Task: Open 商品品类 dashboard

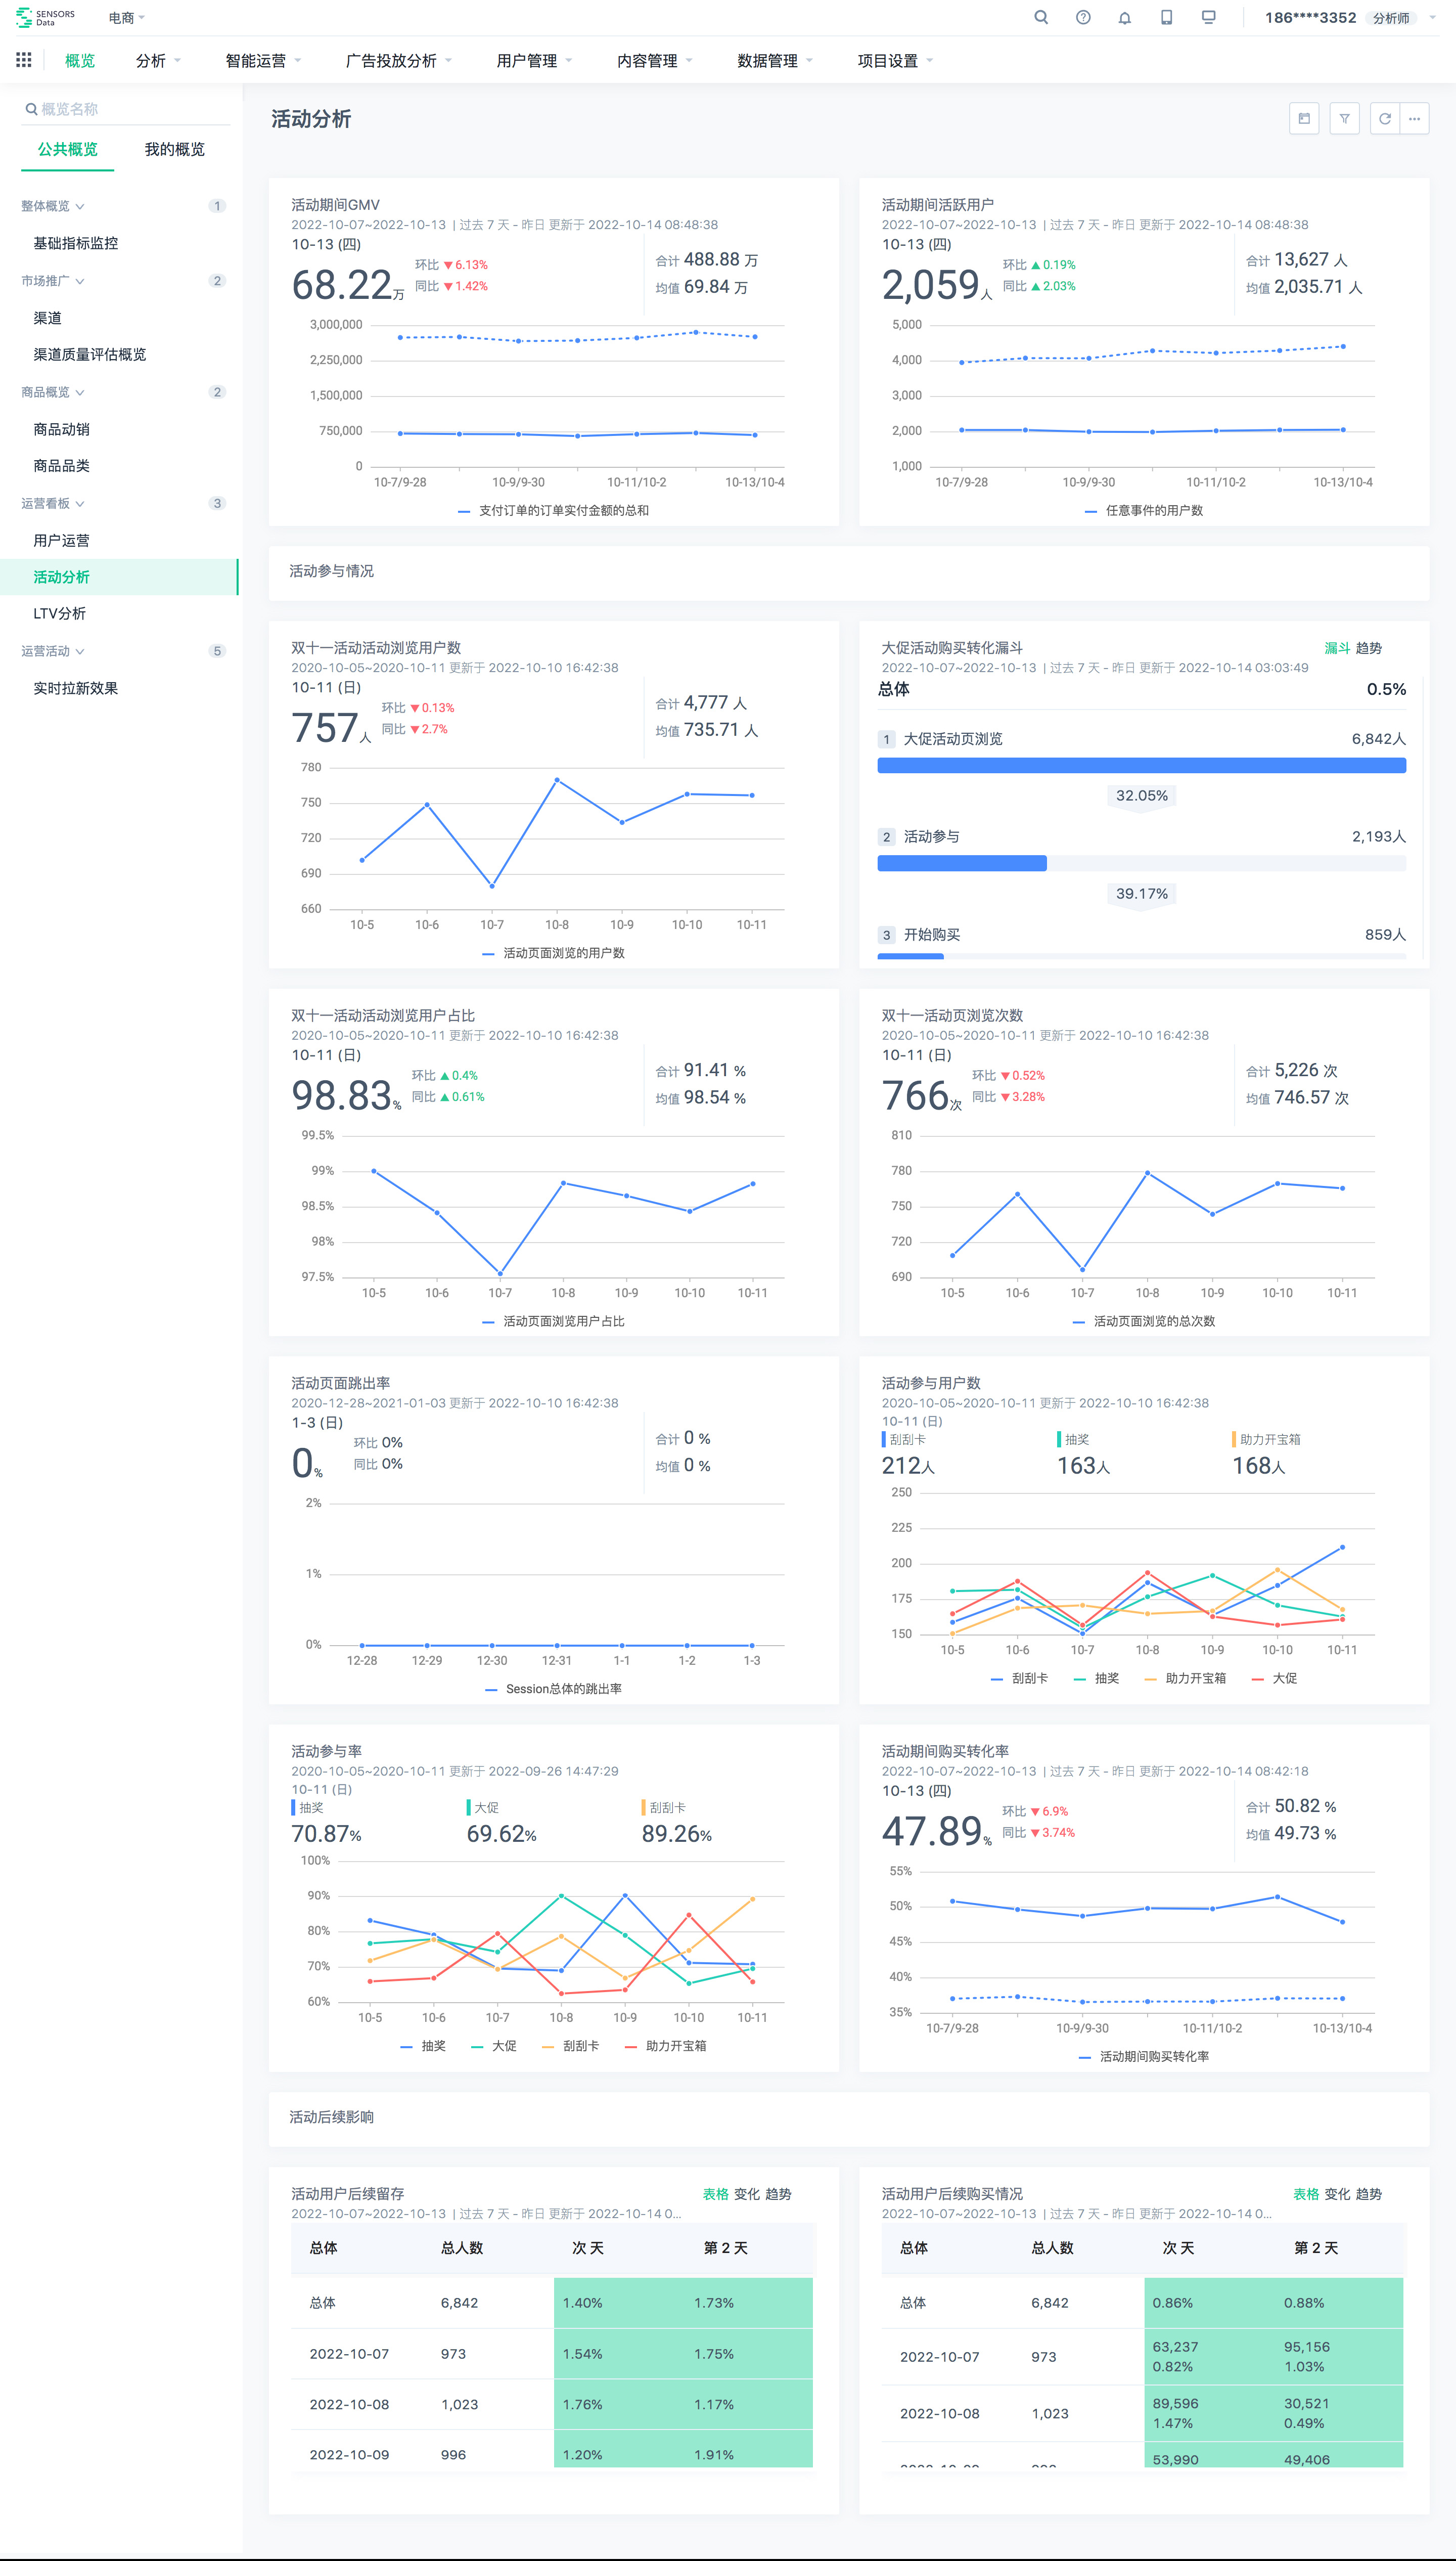Action: pos(62,465)
